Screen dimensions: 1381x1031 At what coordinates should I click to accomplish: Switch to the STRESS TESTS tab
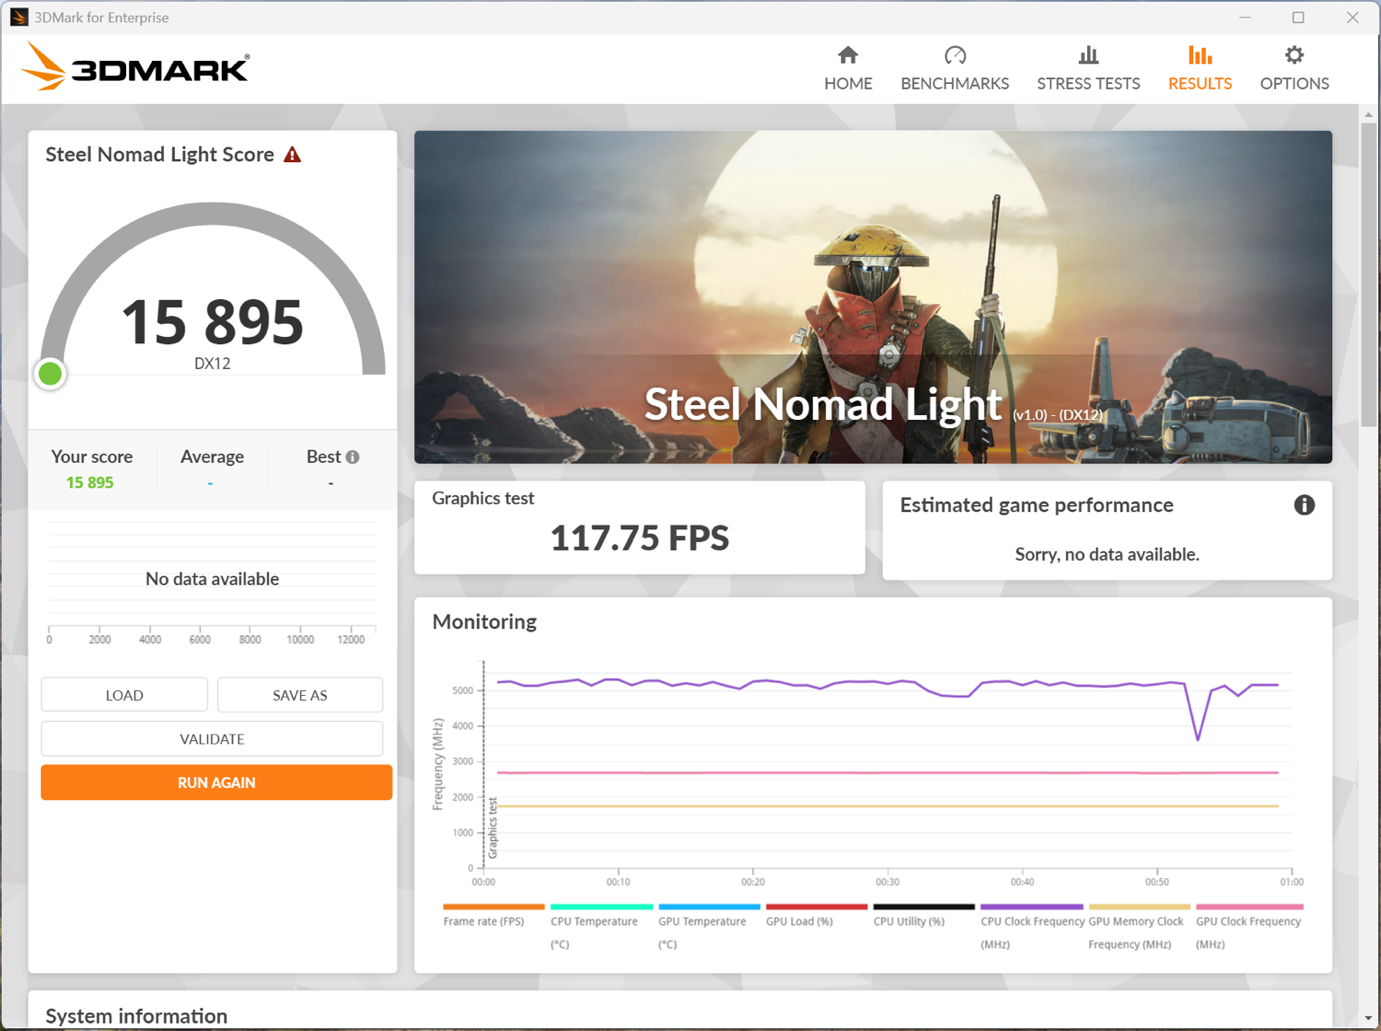click(x=1088, y=69)
